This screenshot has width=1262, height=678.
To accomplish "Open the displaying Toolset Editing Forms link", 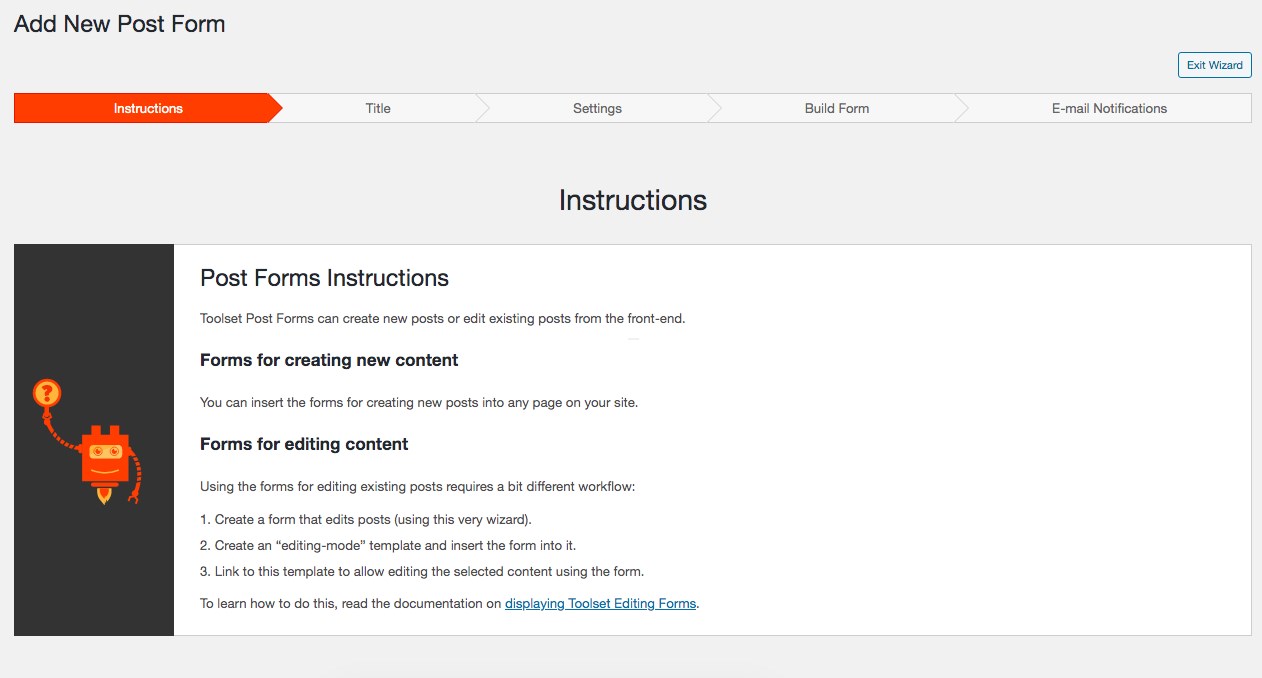I will 600,603.
